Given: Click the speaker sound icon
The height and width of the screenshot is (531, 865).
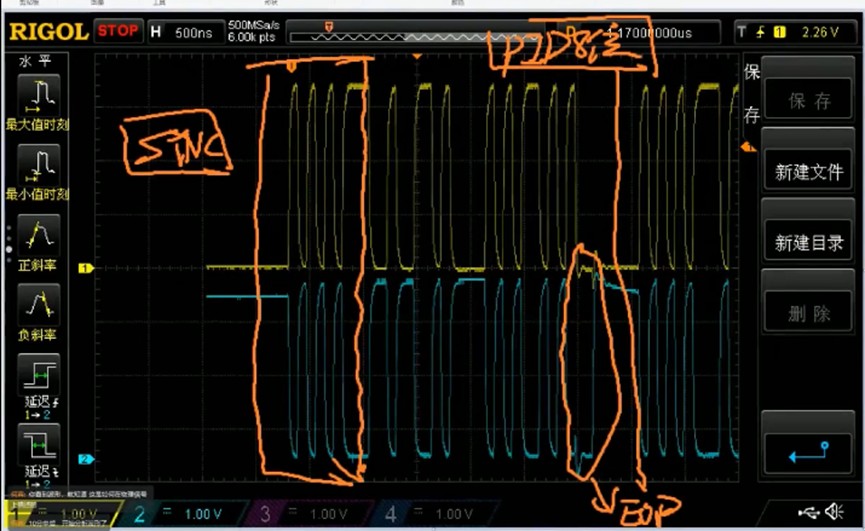Looking at the screenshot, I should coord(833,513).
